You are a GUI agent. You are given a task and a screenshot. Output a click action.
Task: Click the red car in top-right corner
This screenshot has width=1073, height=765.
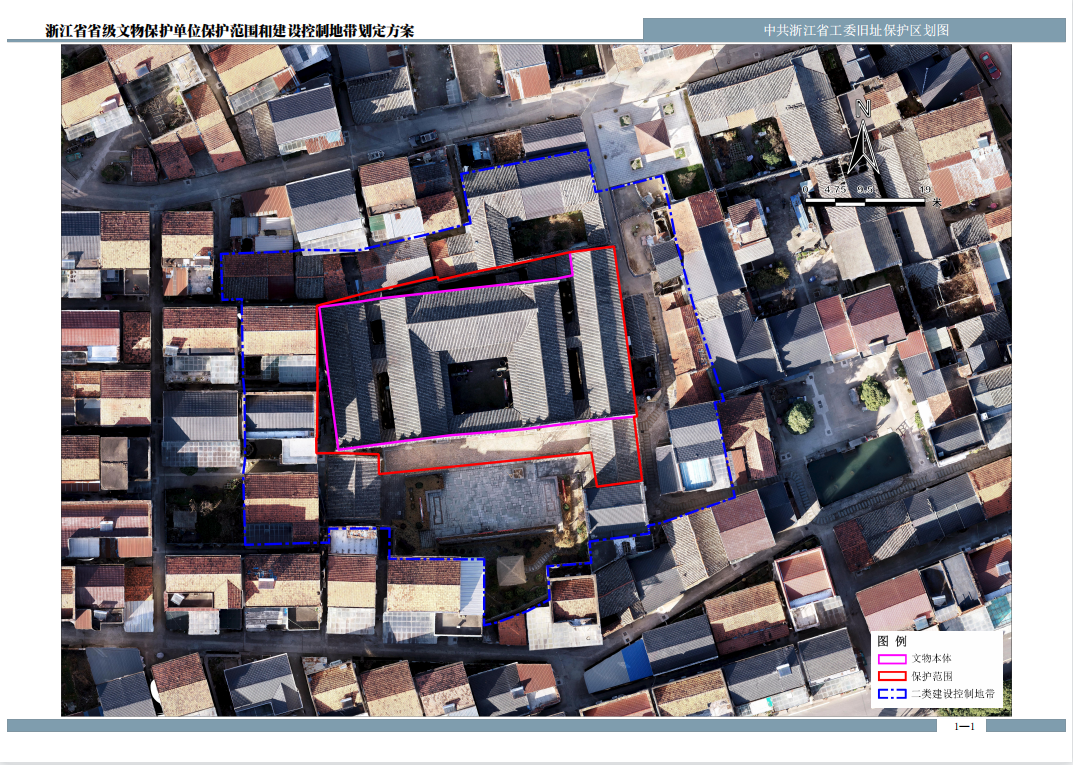click(x=990, y=66)
